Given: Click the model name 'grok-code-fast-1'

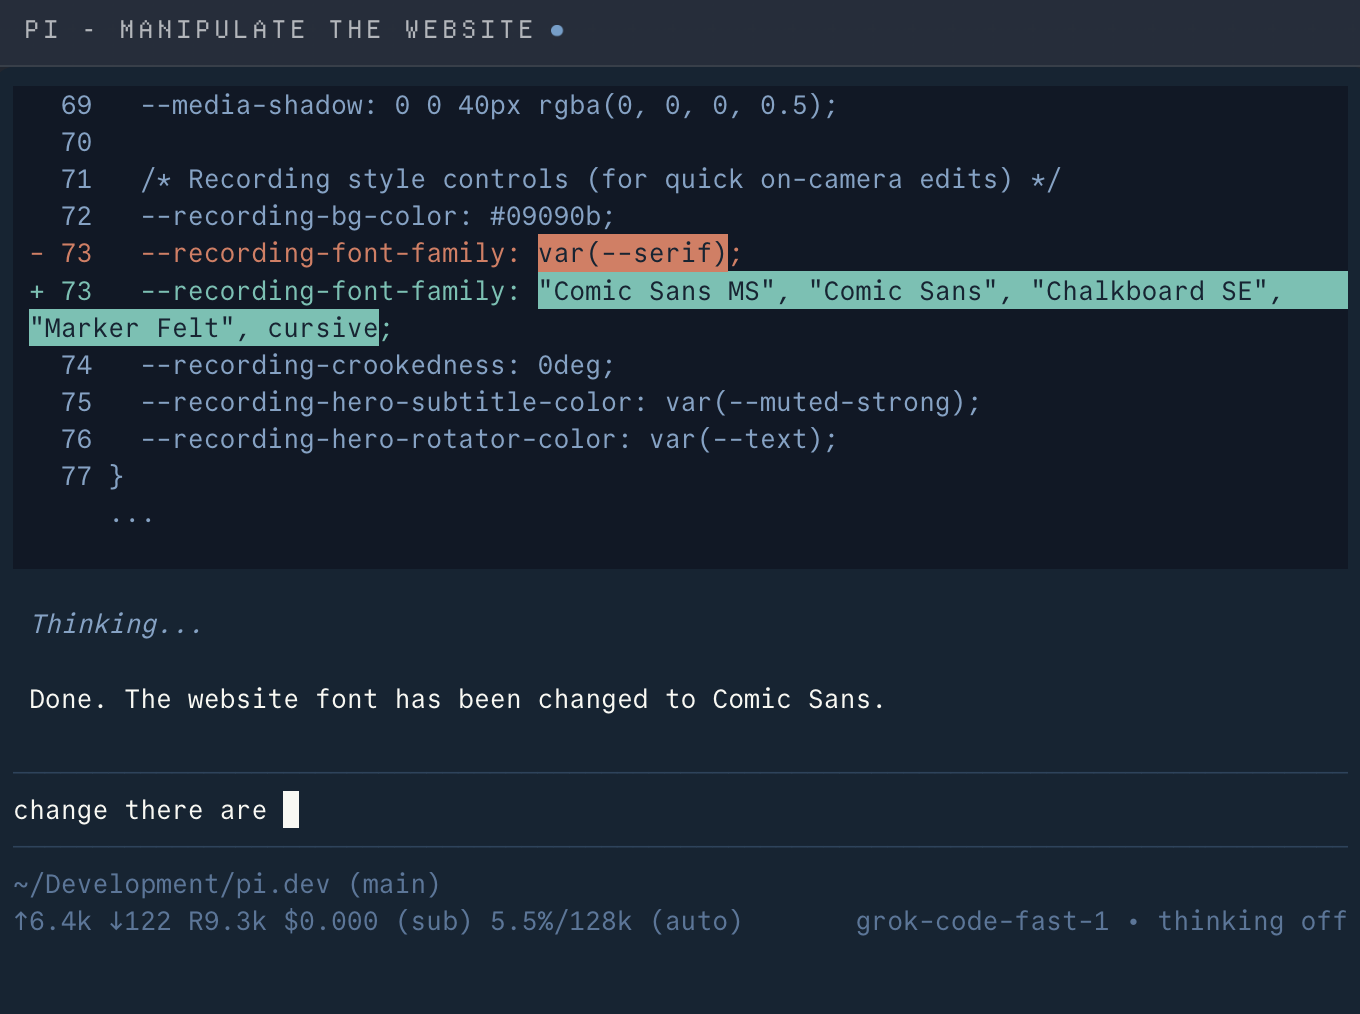Looking at the screenshot, I should pos(982,921).
